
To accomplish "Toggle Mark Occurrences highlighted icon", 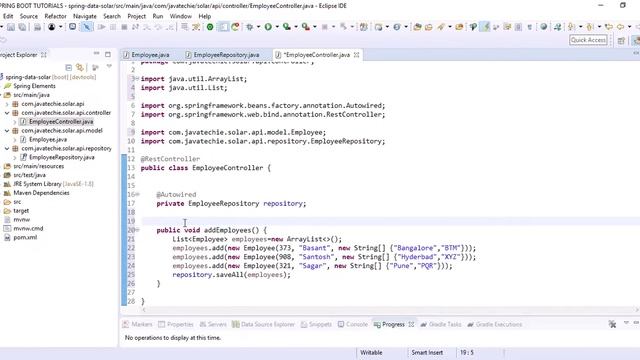I will [485, 27].
